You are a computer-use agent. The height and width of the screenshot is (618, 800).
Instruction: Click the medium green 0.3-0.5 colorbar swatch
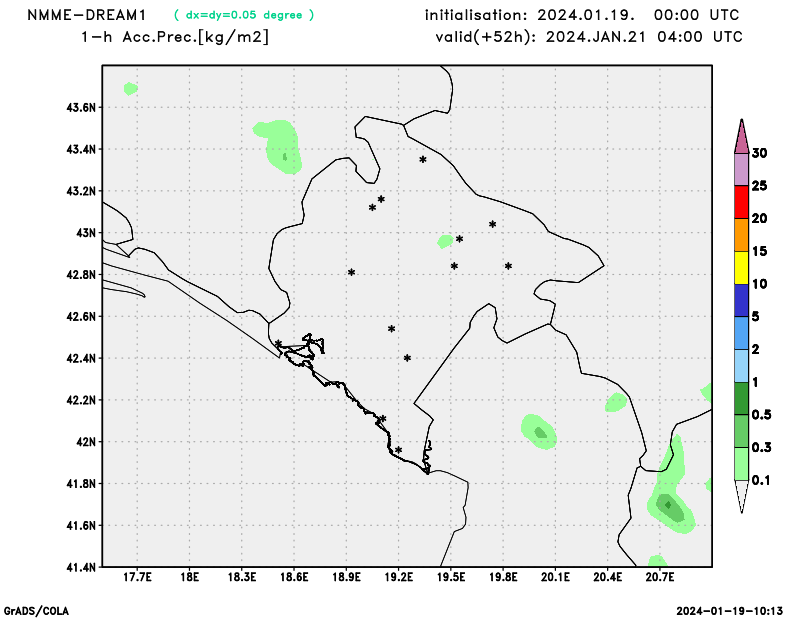pos(741,431)
